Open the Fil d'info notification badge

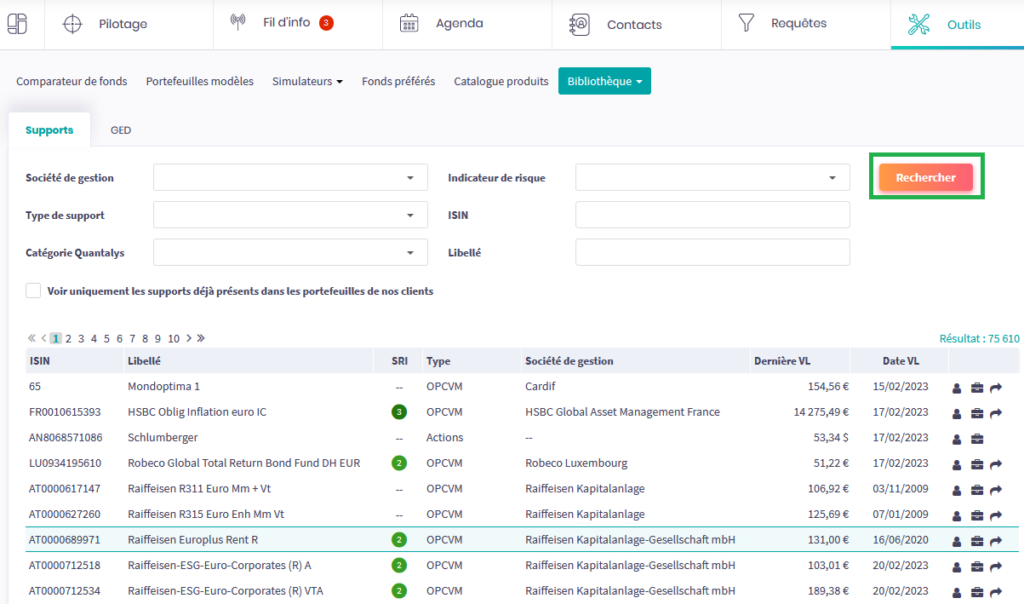[326, 23]
